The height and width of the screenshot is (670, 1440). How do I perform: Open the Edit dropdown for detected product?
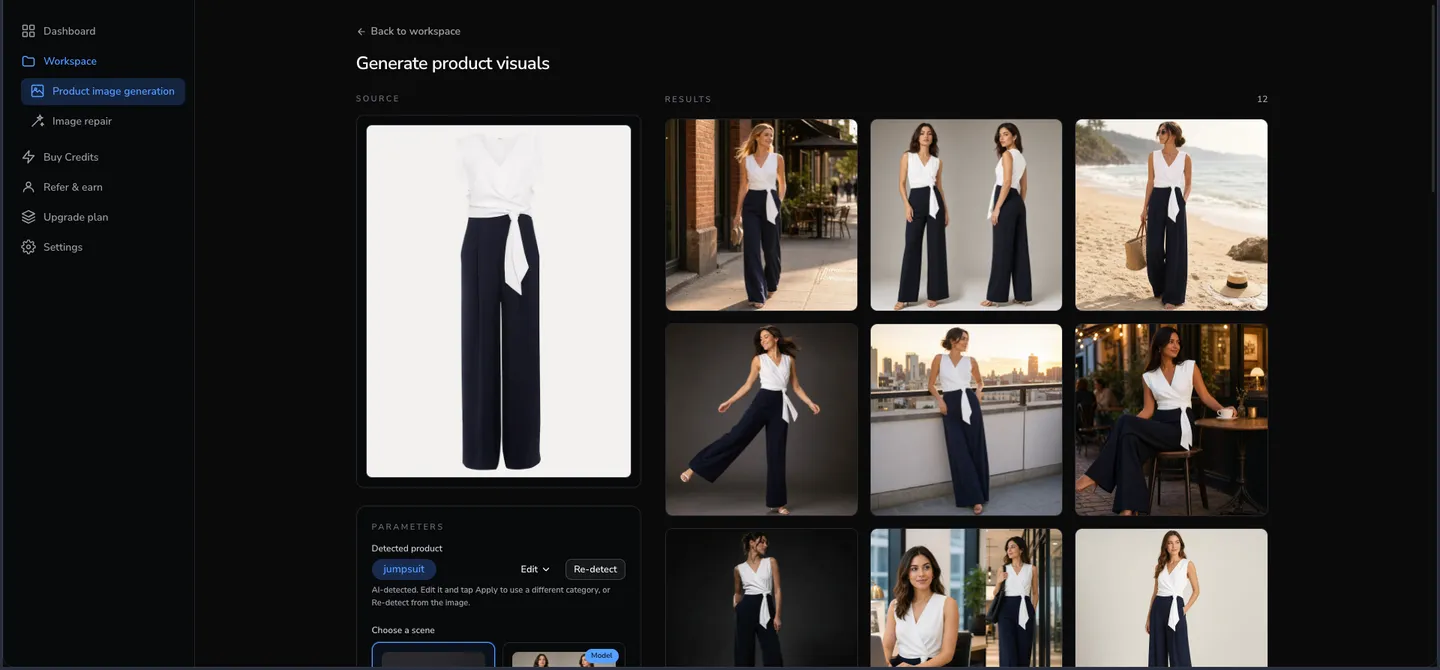pos(535,569)
